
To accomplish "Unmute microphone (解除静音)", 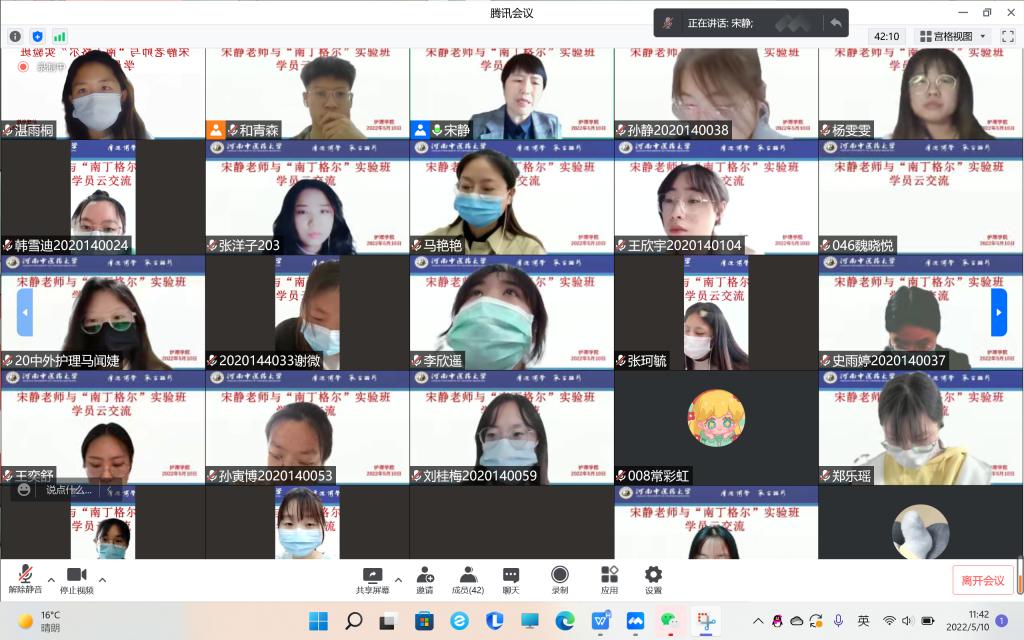I will [25, 580].
